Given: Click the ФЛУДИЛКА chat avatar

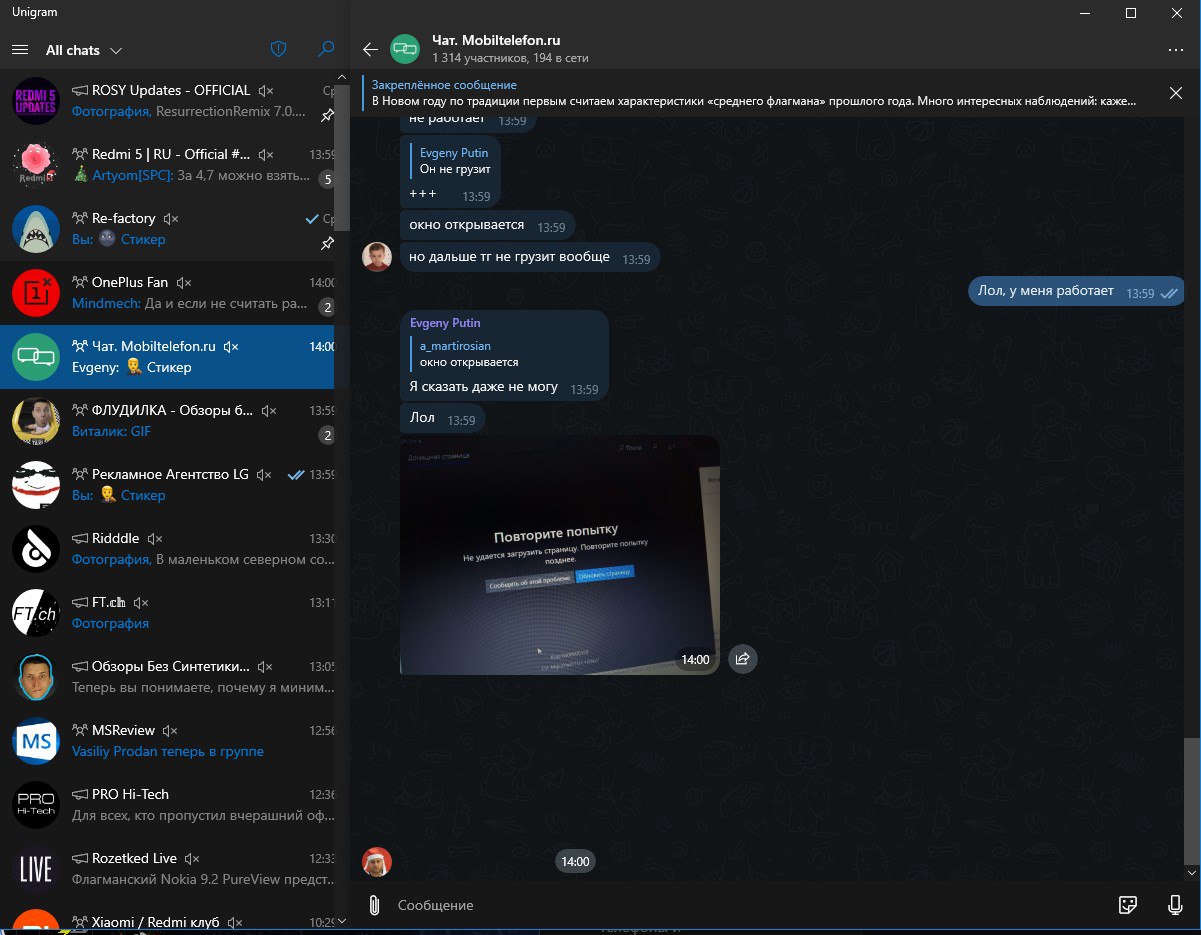Looking at the screenshot, I should click(36, 421).
